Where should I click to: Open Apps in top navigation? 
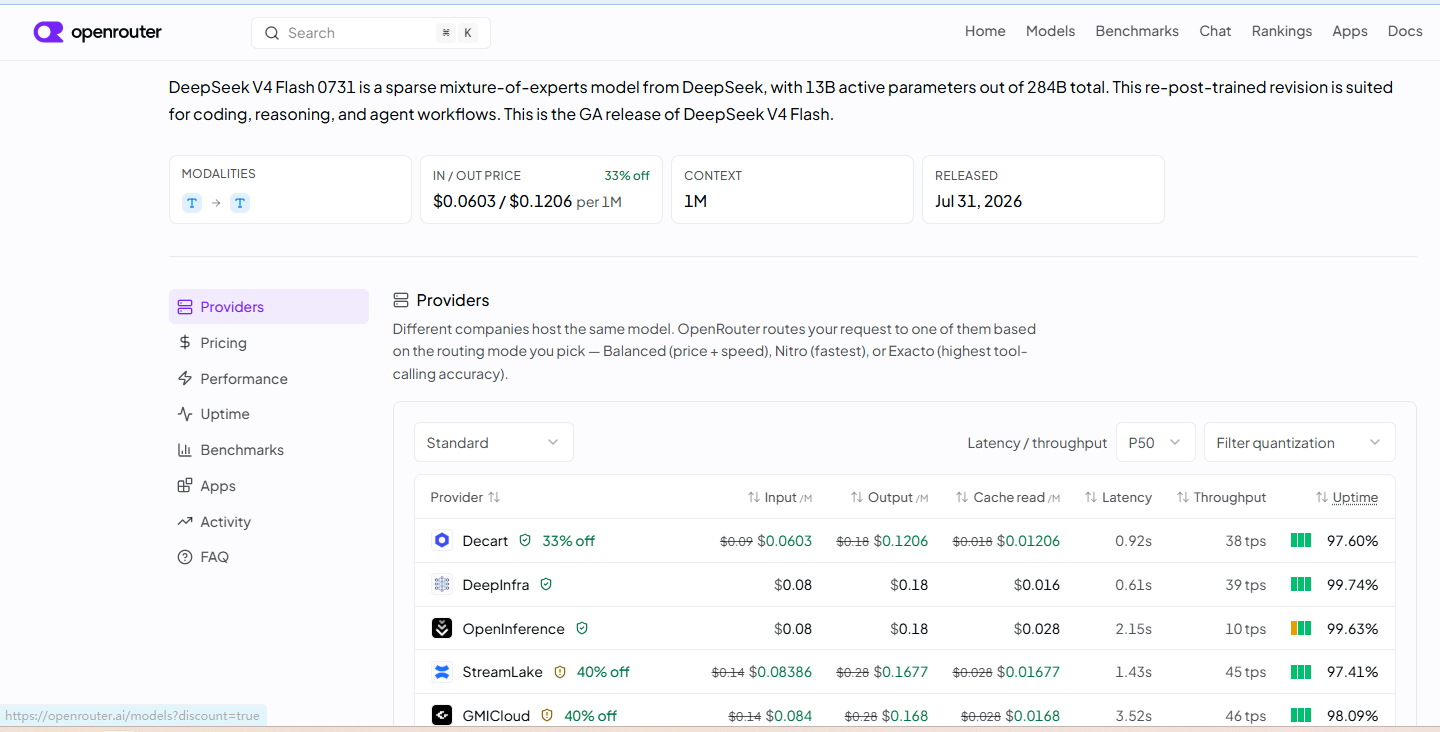(x=1349, y=31)
